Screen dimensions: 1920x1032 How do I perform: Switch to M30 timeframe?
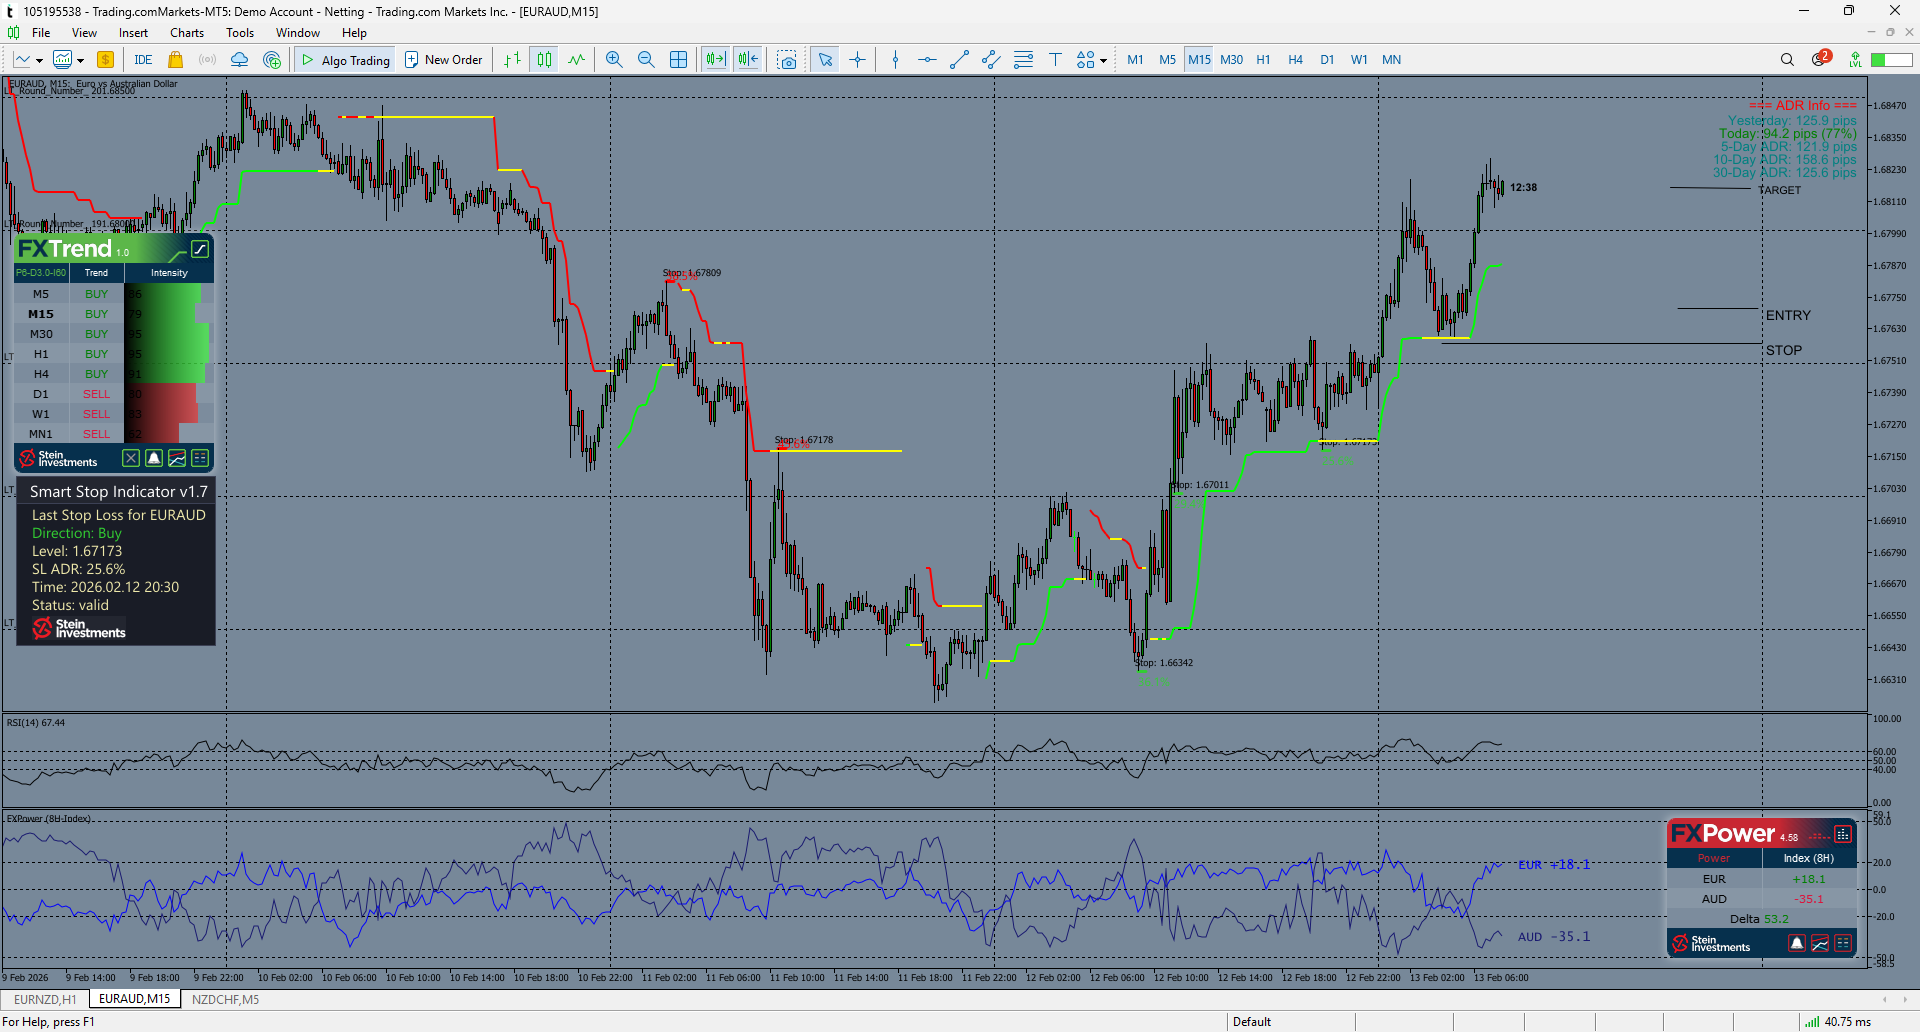click(x=1231, y=60)
